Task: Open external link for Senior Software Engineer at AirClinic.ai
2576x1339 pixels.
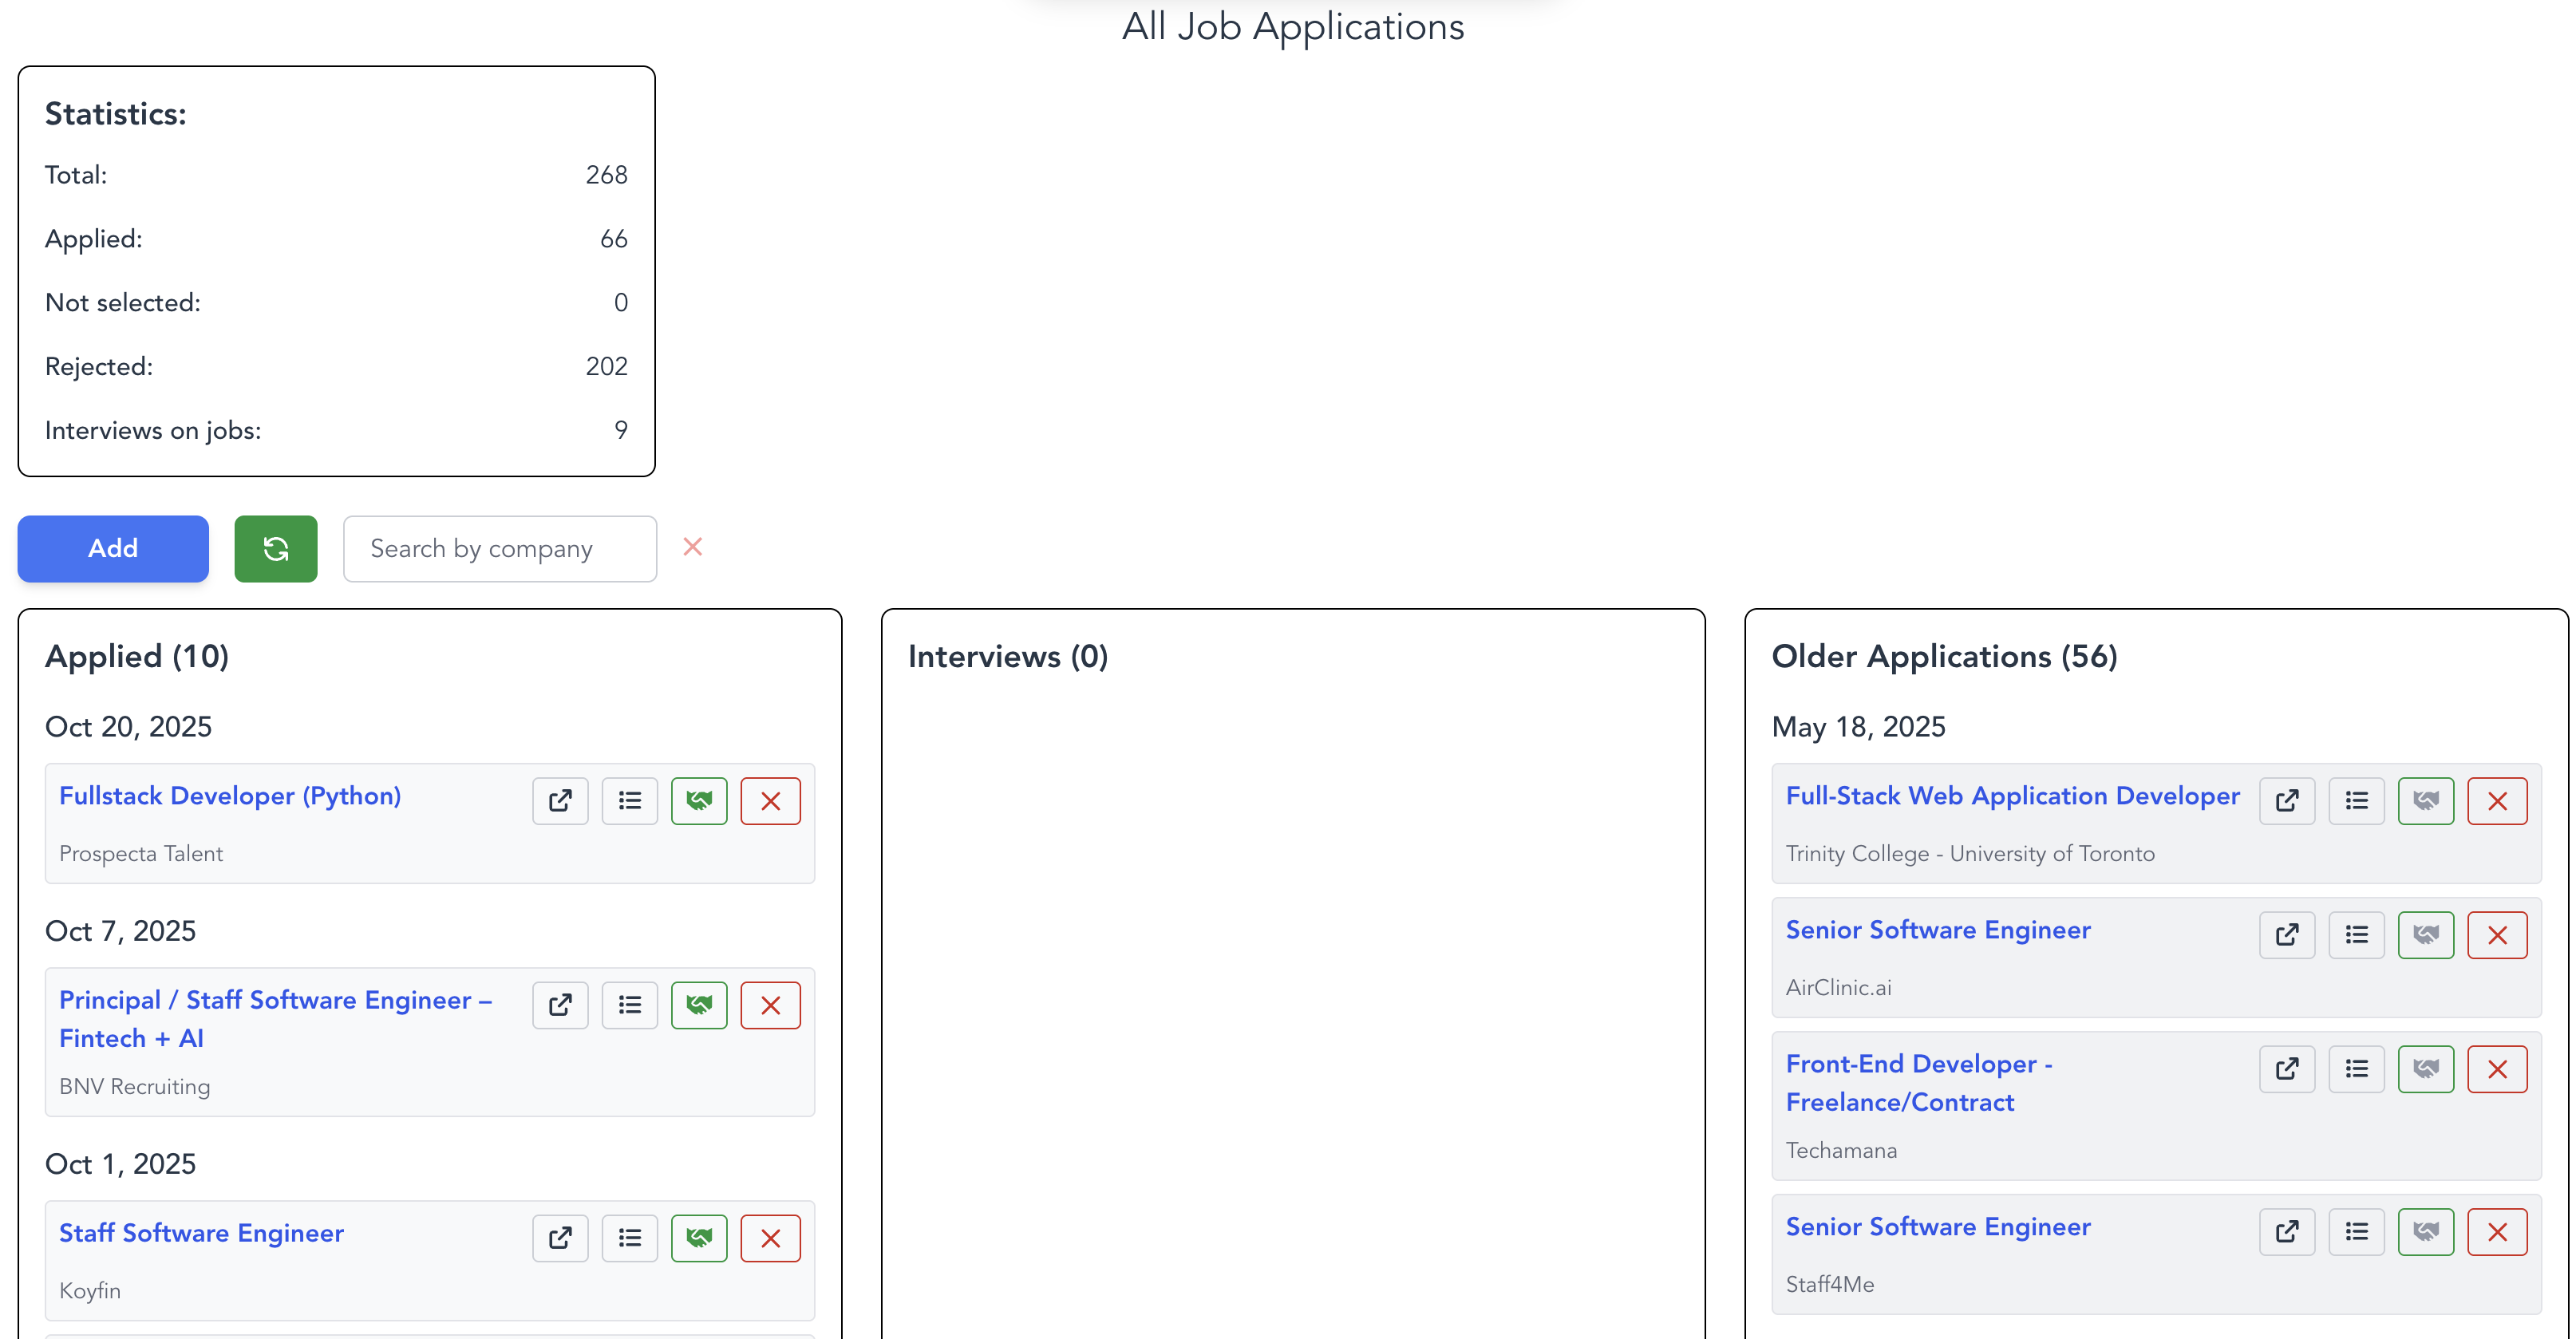Action: pos(2287,934)
